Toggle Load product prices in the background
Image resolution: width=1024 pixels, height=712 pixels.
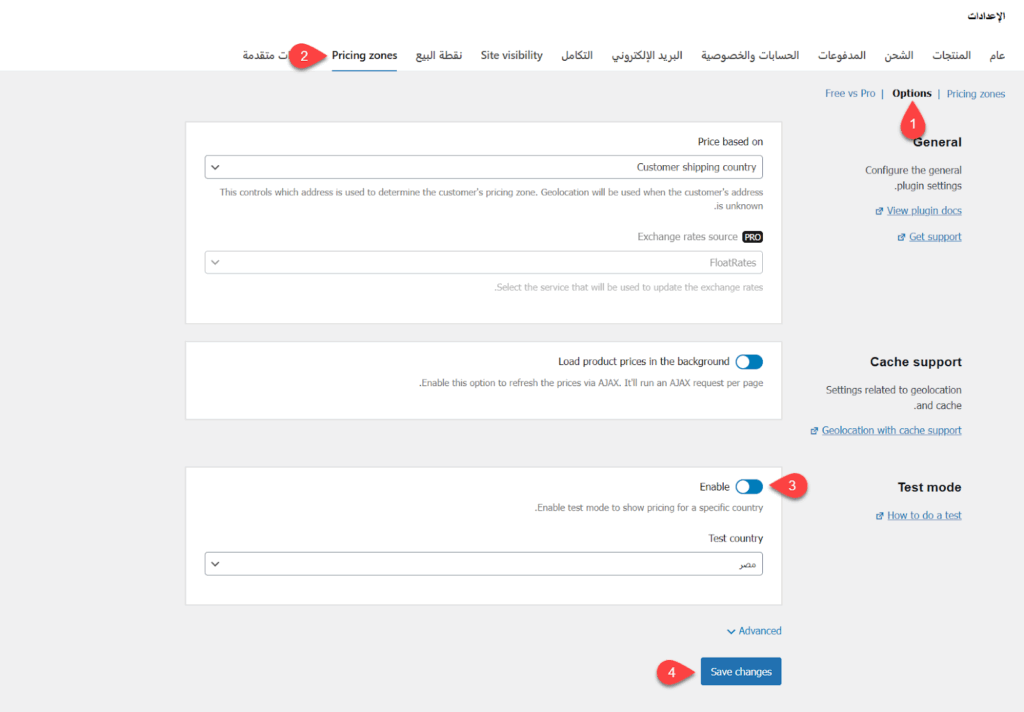[x=748, y=362]
